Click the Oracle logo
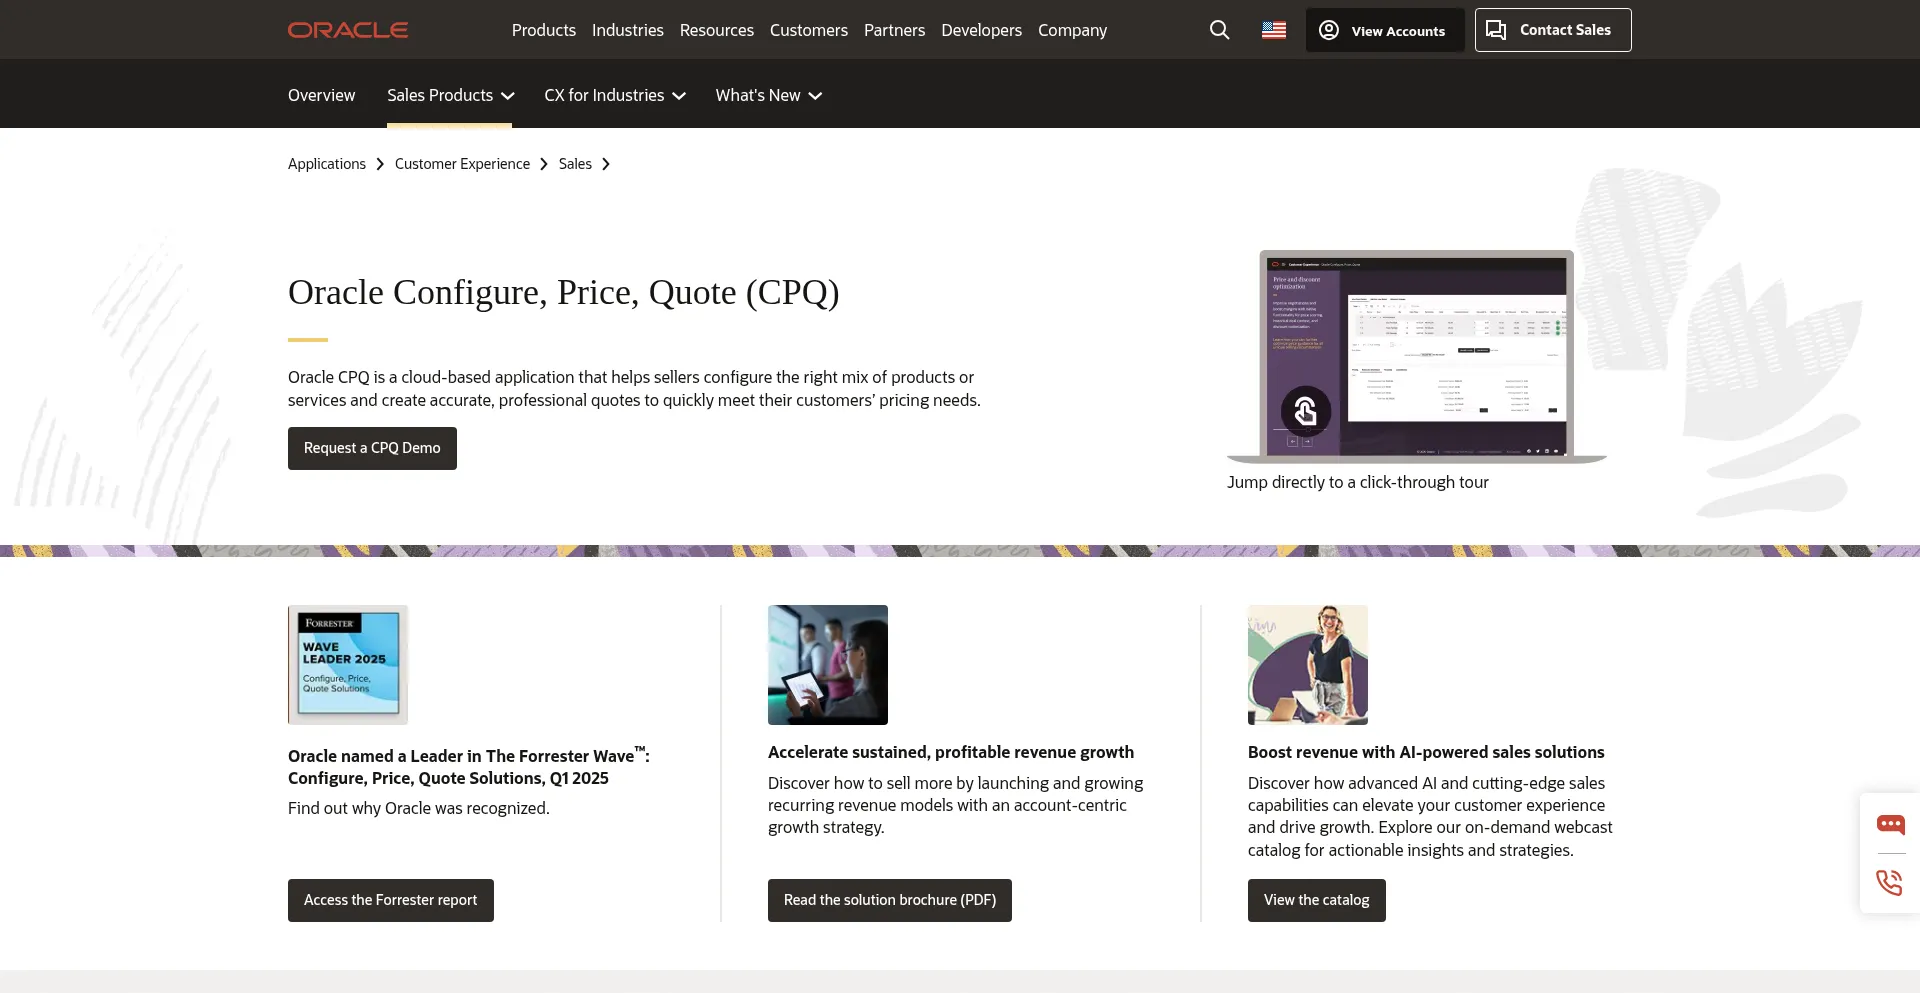The image size is (1920, 993). pos(348,30)
